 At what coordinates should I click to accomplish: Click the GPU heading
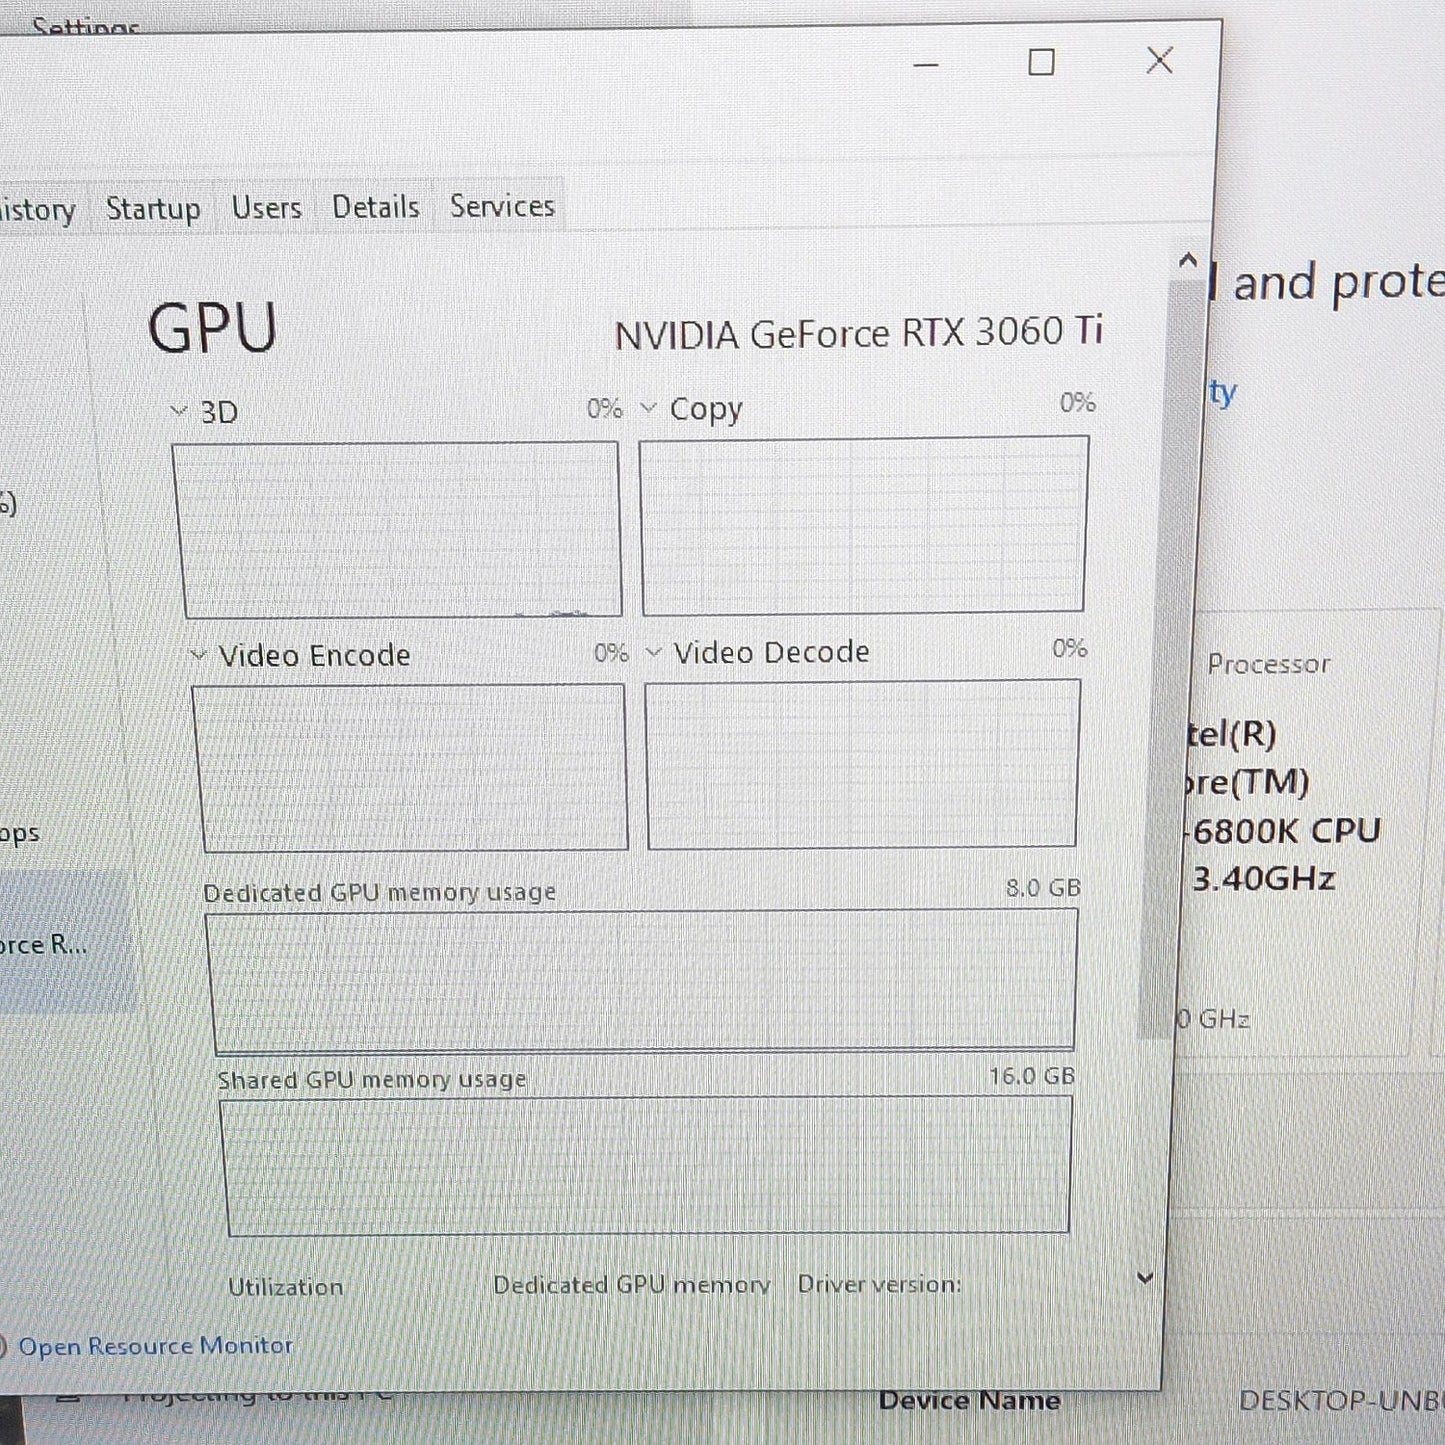[x=212, y=328]
